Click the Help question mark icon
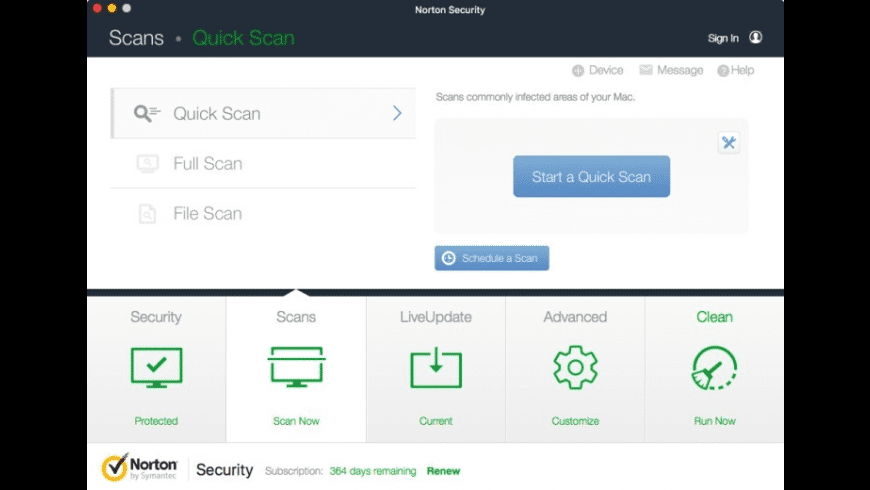 723,70
